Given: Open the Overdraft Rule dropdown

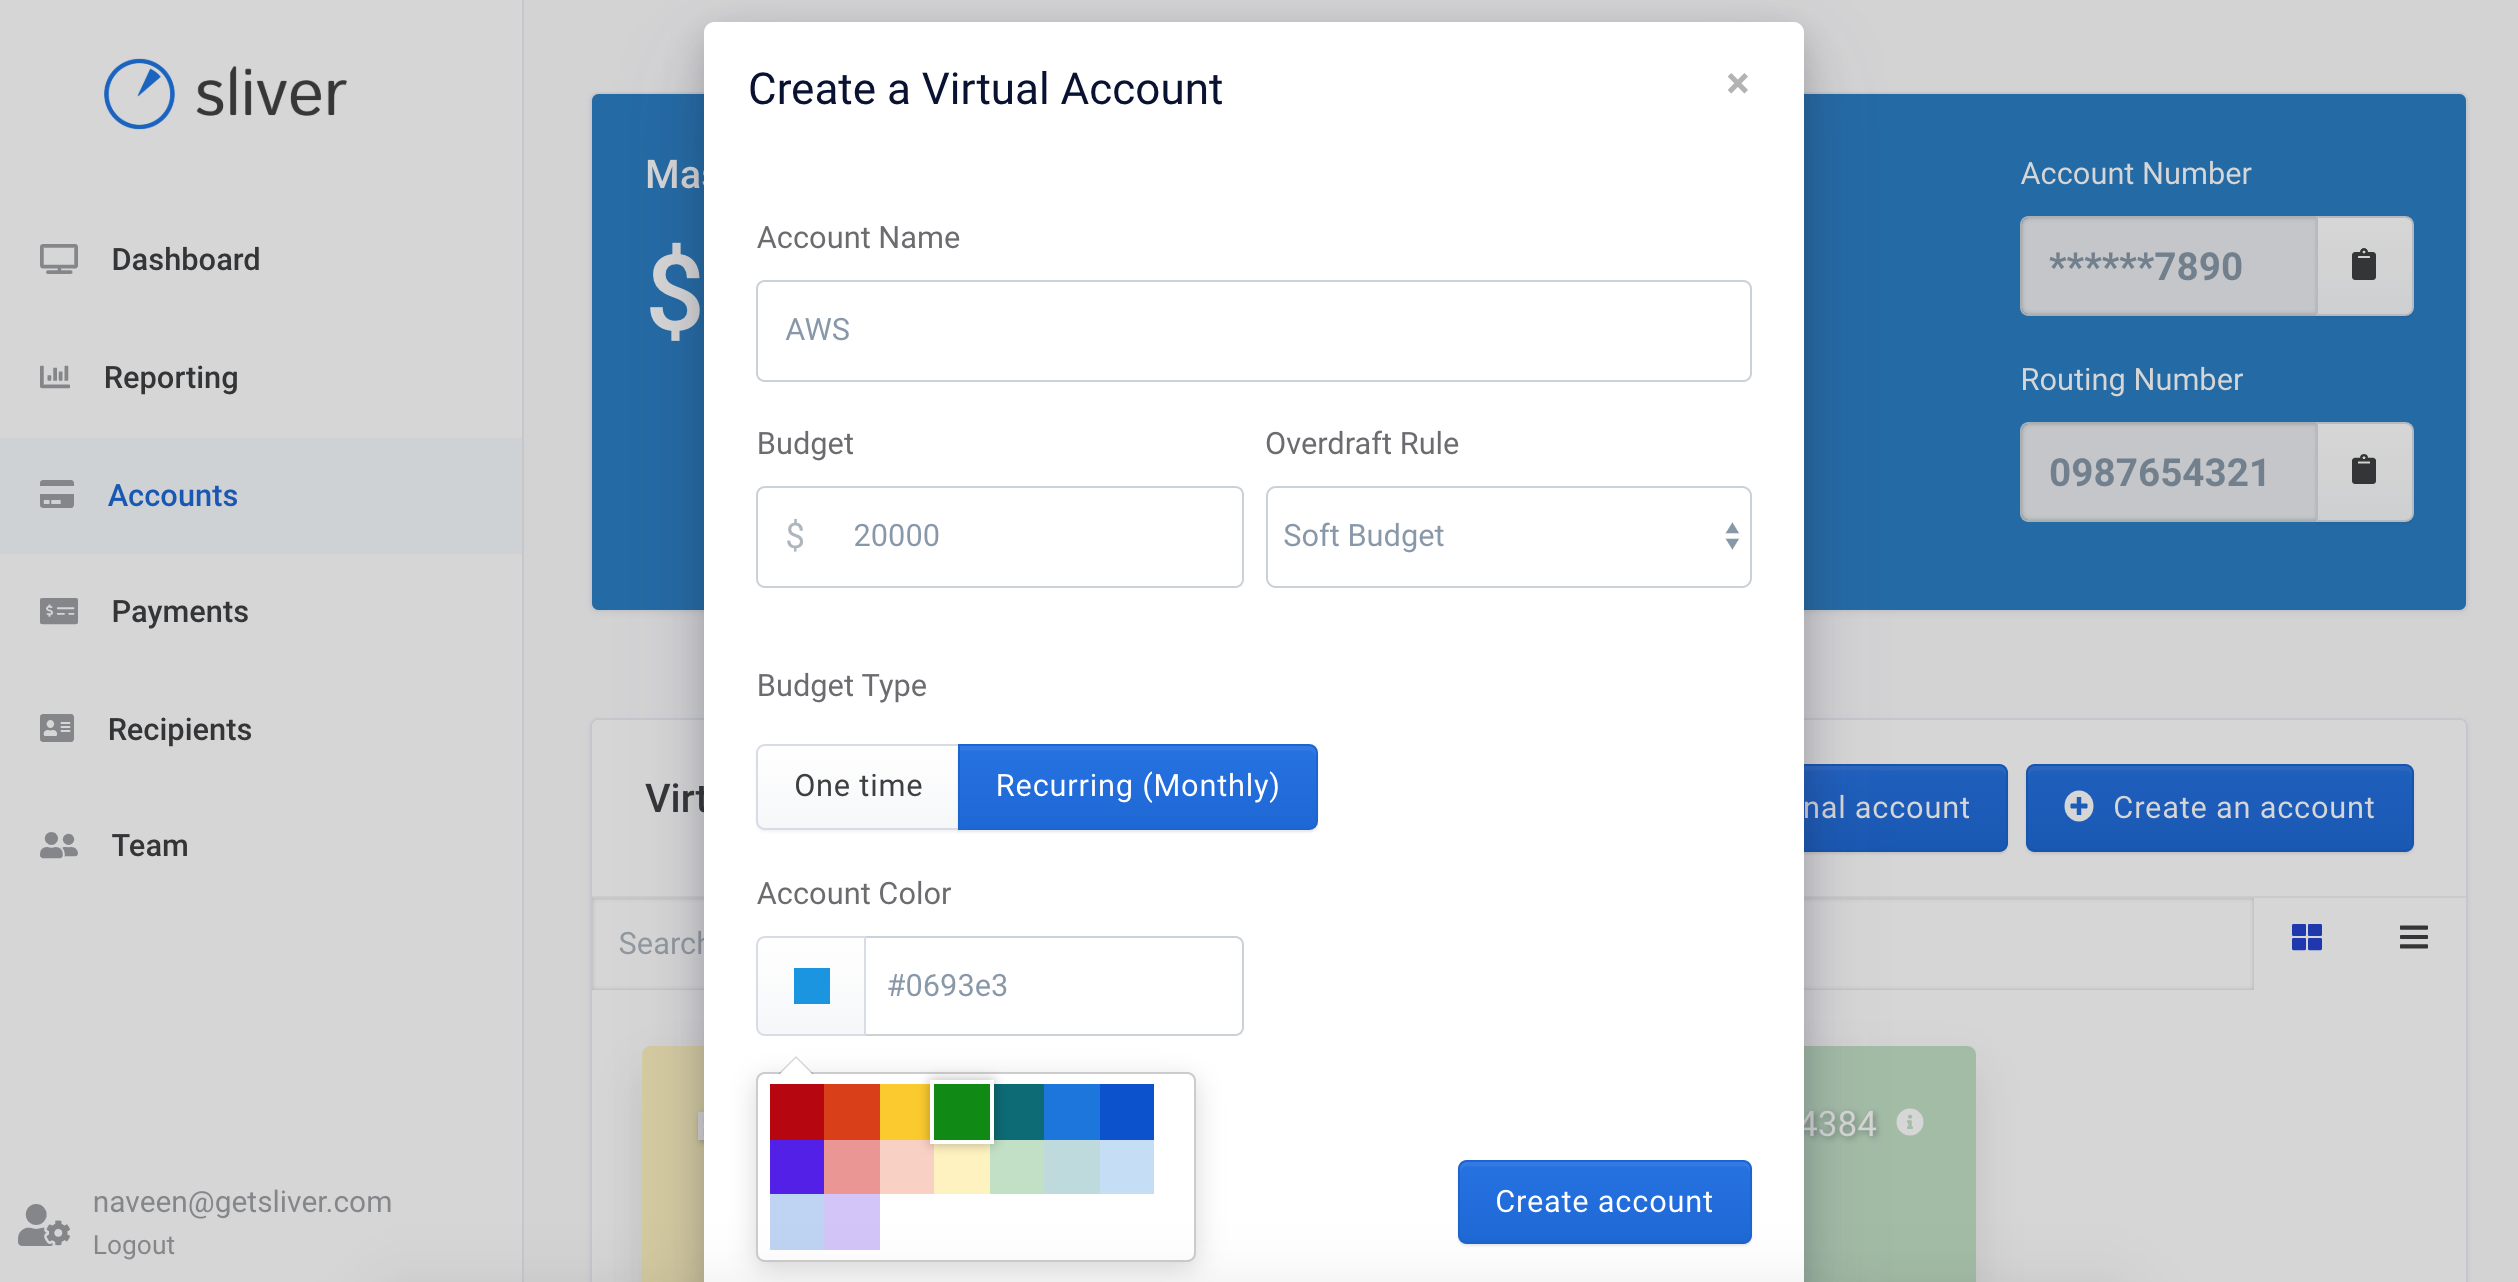Looking at the screenshot, I should tap(1508, 537).
